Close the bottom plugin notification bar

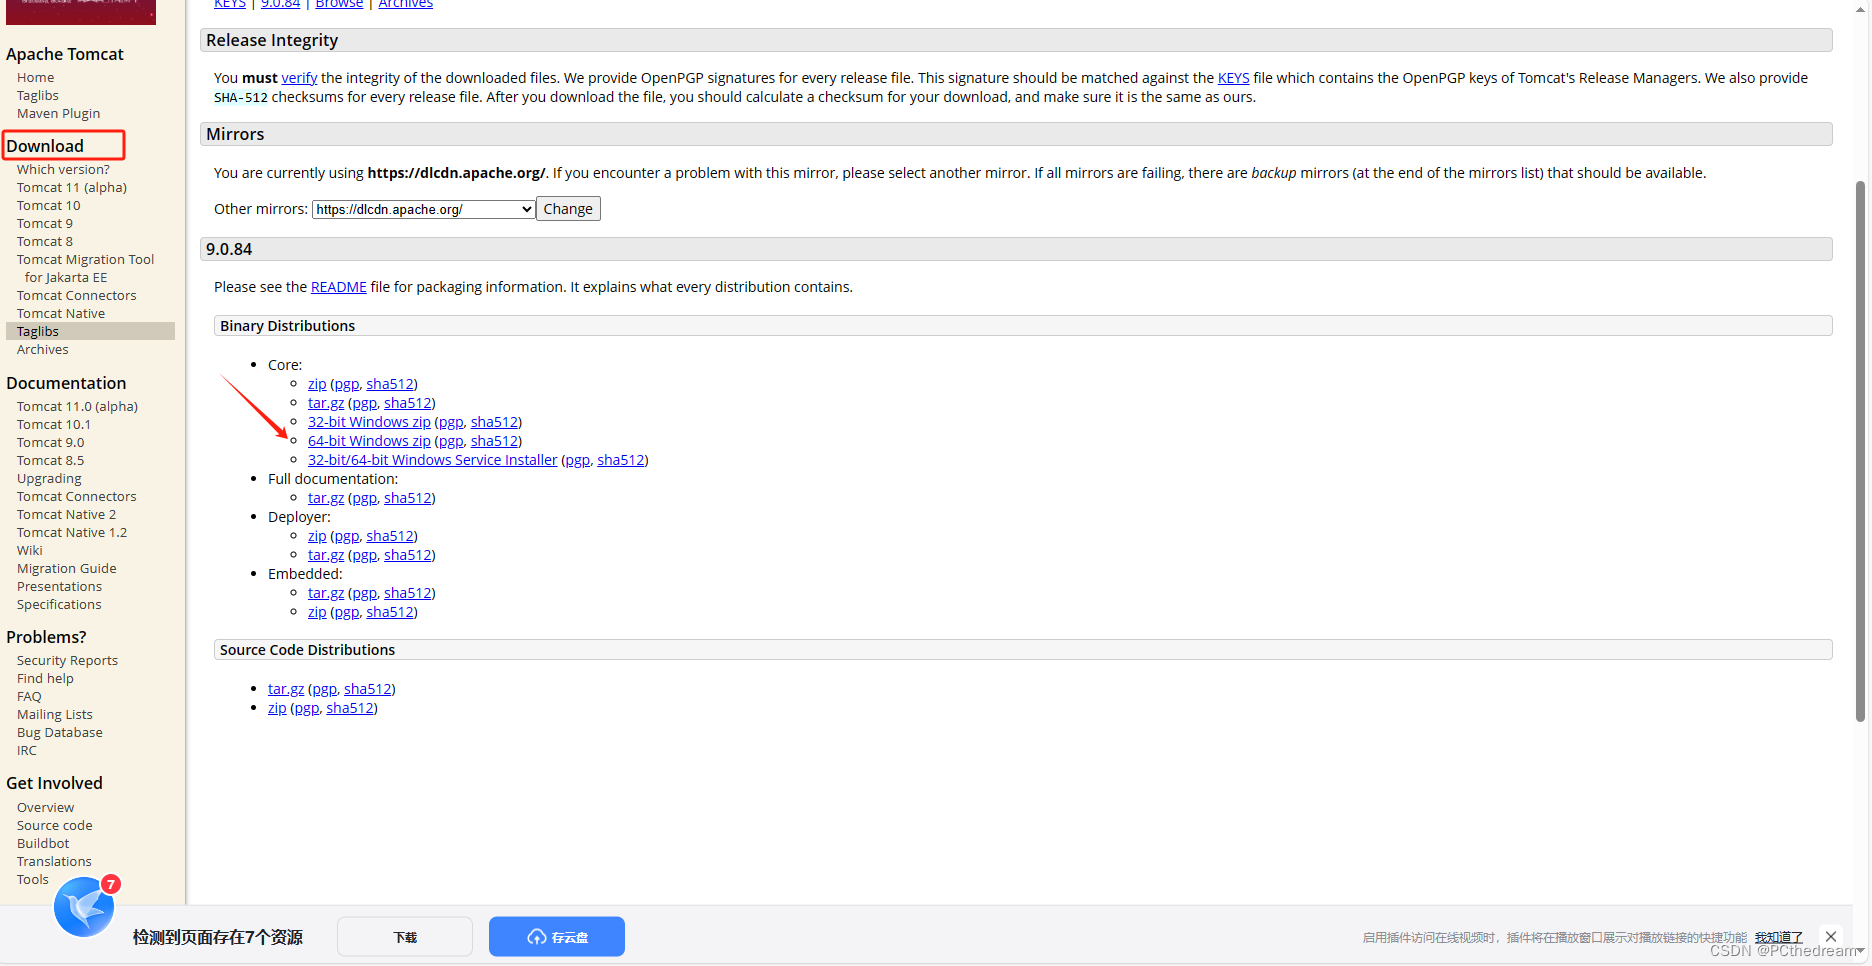click(1831, 937)
